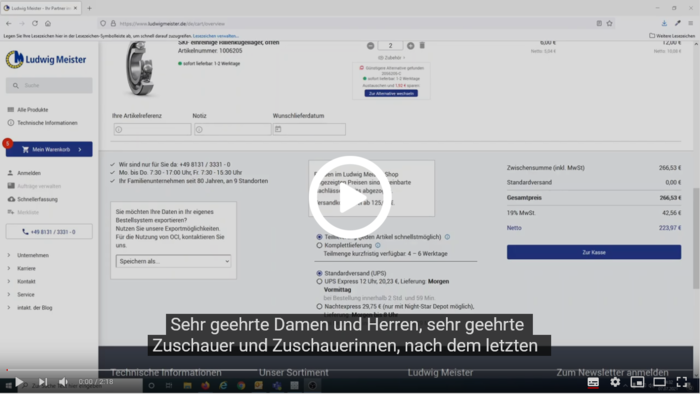The height and width of the screenshot is (394, 700).
Task: Increase quantity with plus icon
Action: 410,46
